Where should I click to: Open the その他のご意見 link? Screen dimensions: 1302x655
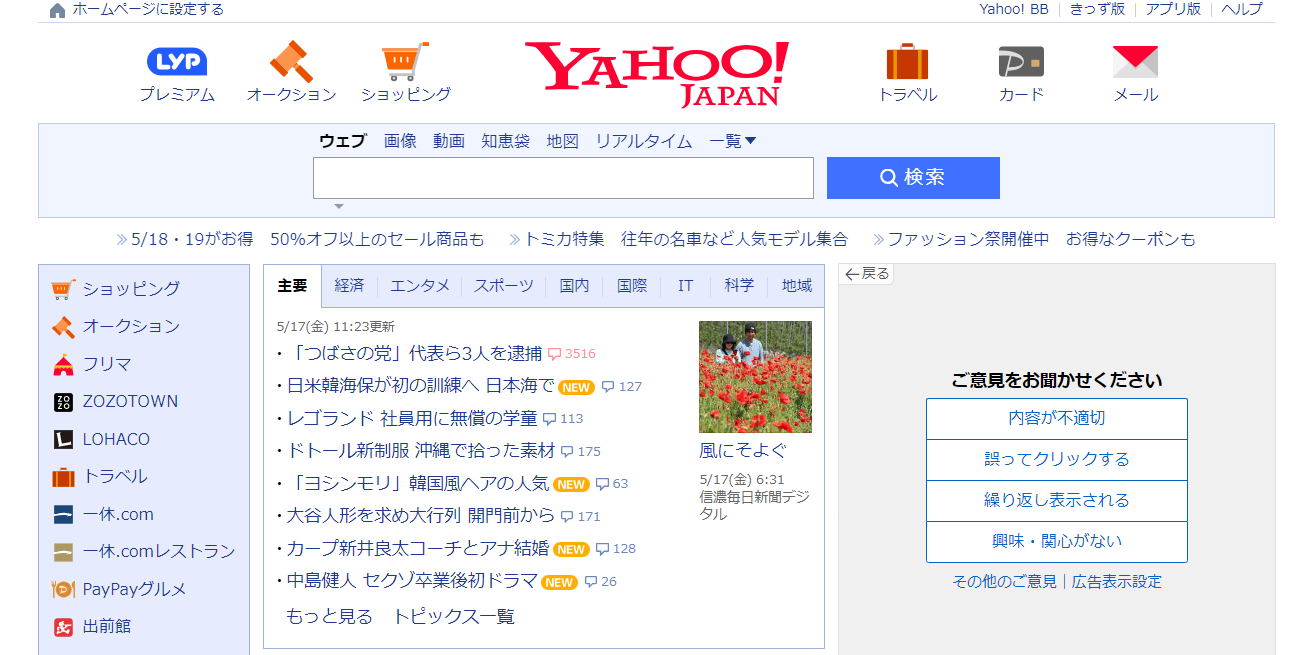coord(1004,582)
